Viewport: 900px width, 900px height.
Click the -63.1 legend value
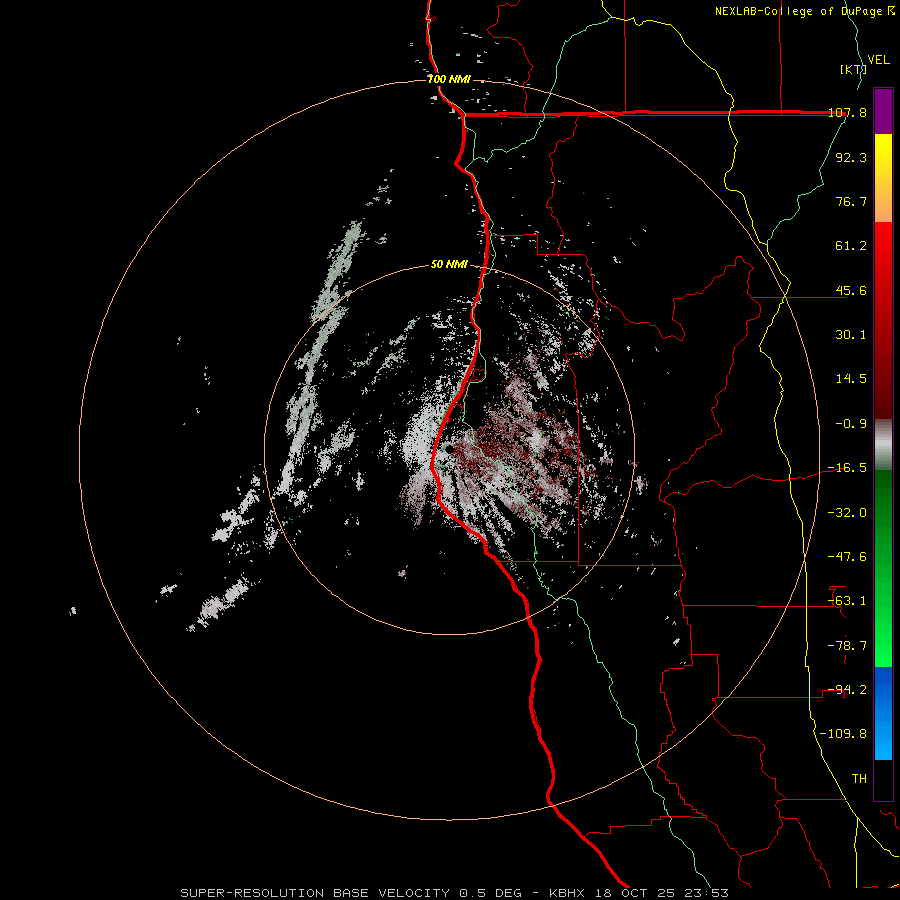(x=848, y=601)
